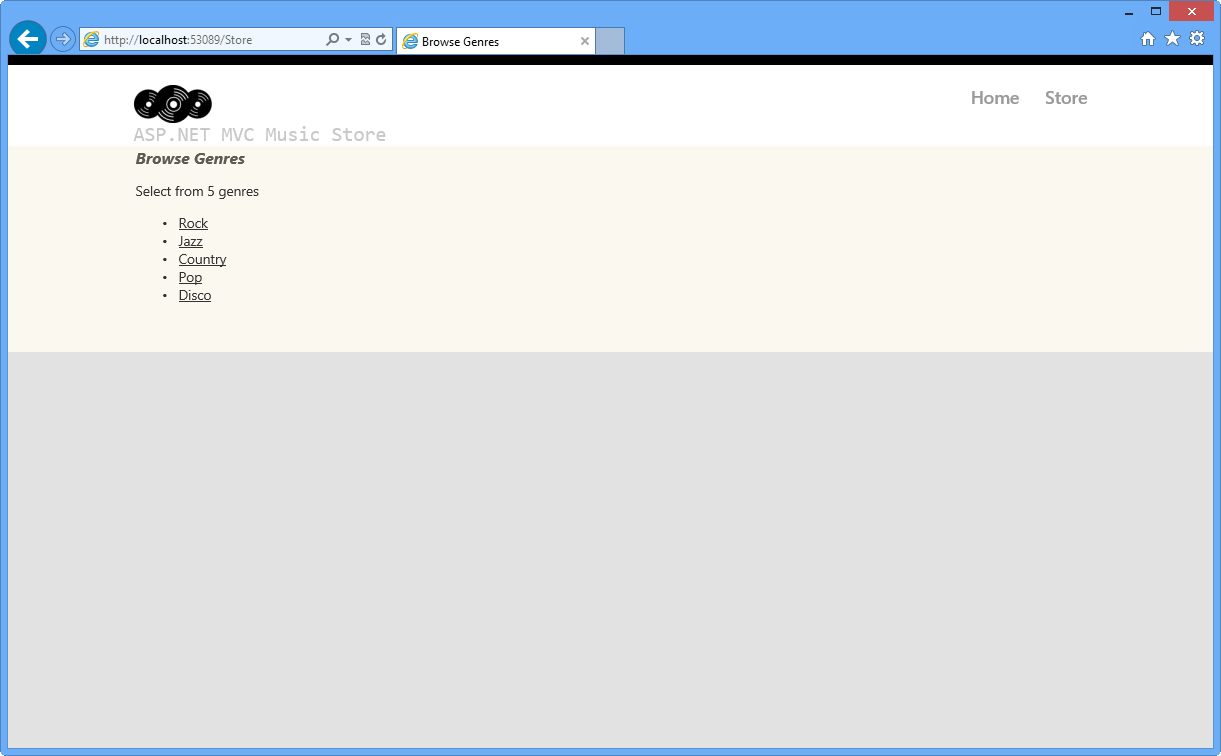Browse the Rock genre
Viewport: 1221px width, 756px height.
193,223
